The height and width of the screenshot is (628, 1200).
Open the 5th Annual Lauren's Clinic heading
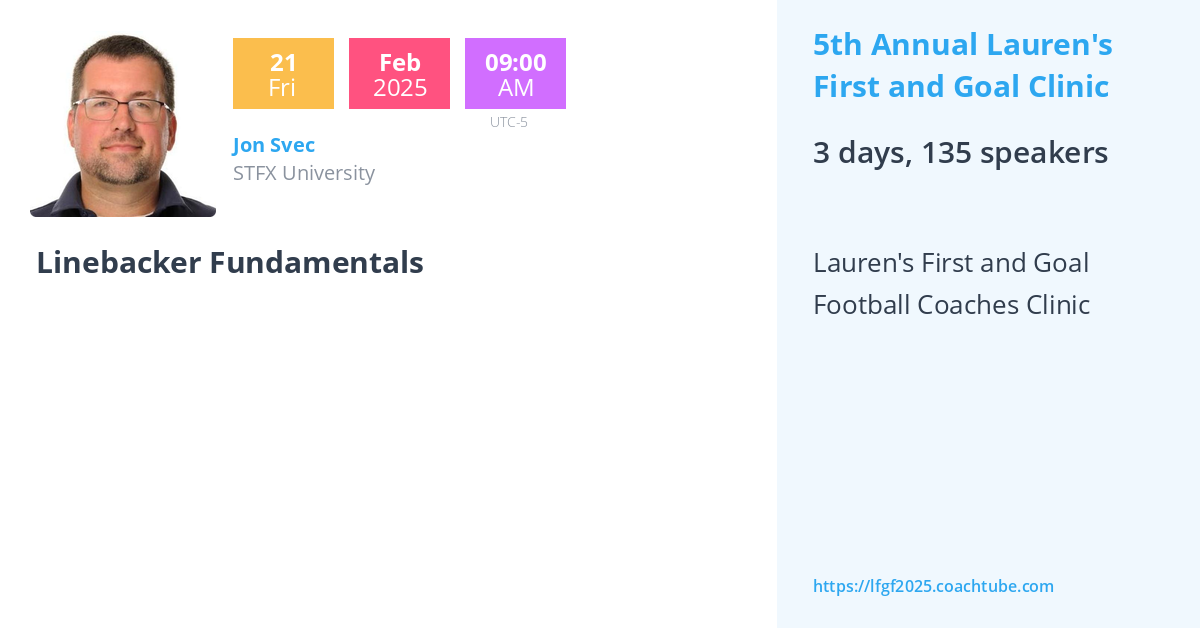click(x=962, y=66)
